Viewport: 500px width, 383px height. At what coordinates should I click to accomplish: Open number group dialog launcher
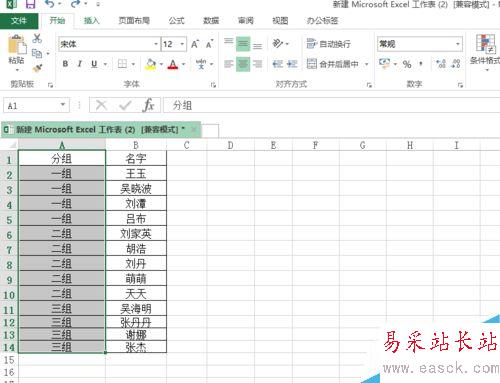point(460,85)
